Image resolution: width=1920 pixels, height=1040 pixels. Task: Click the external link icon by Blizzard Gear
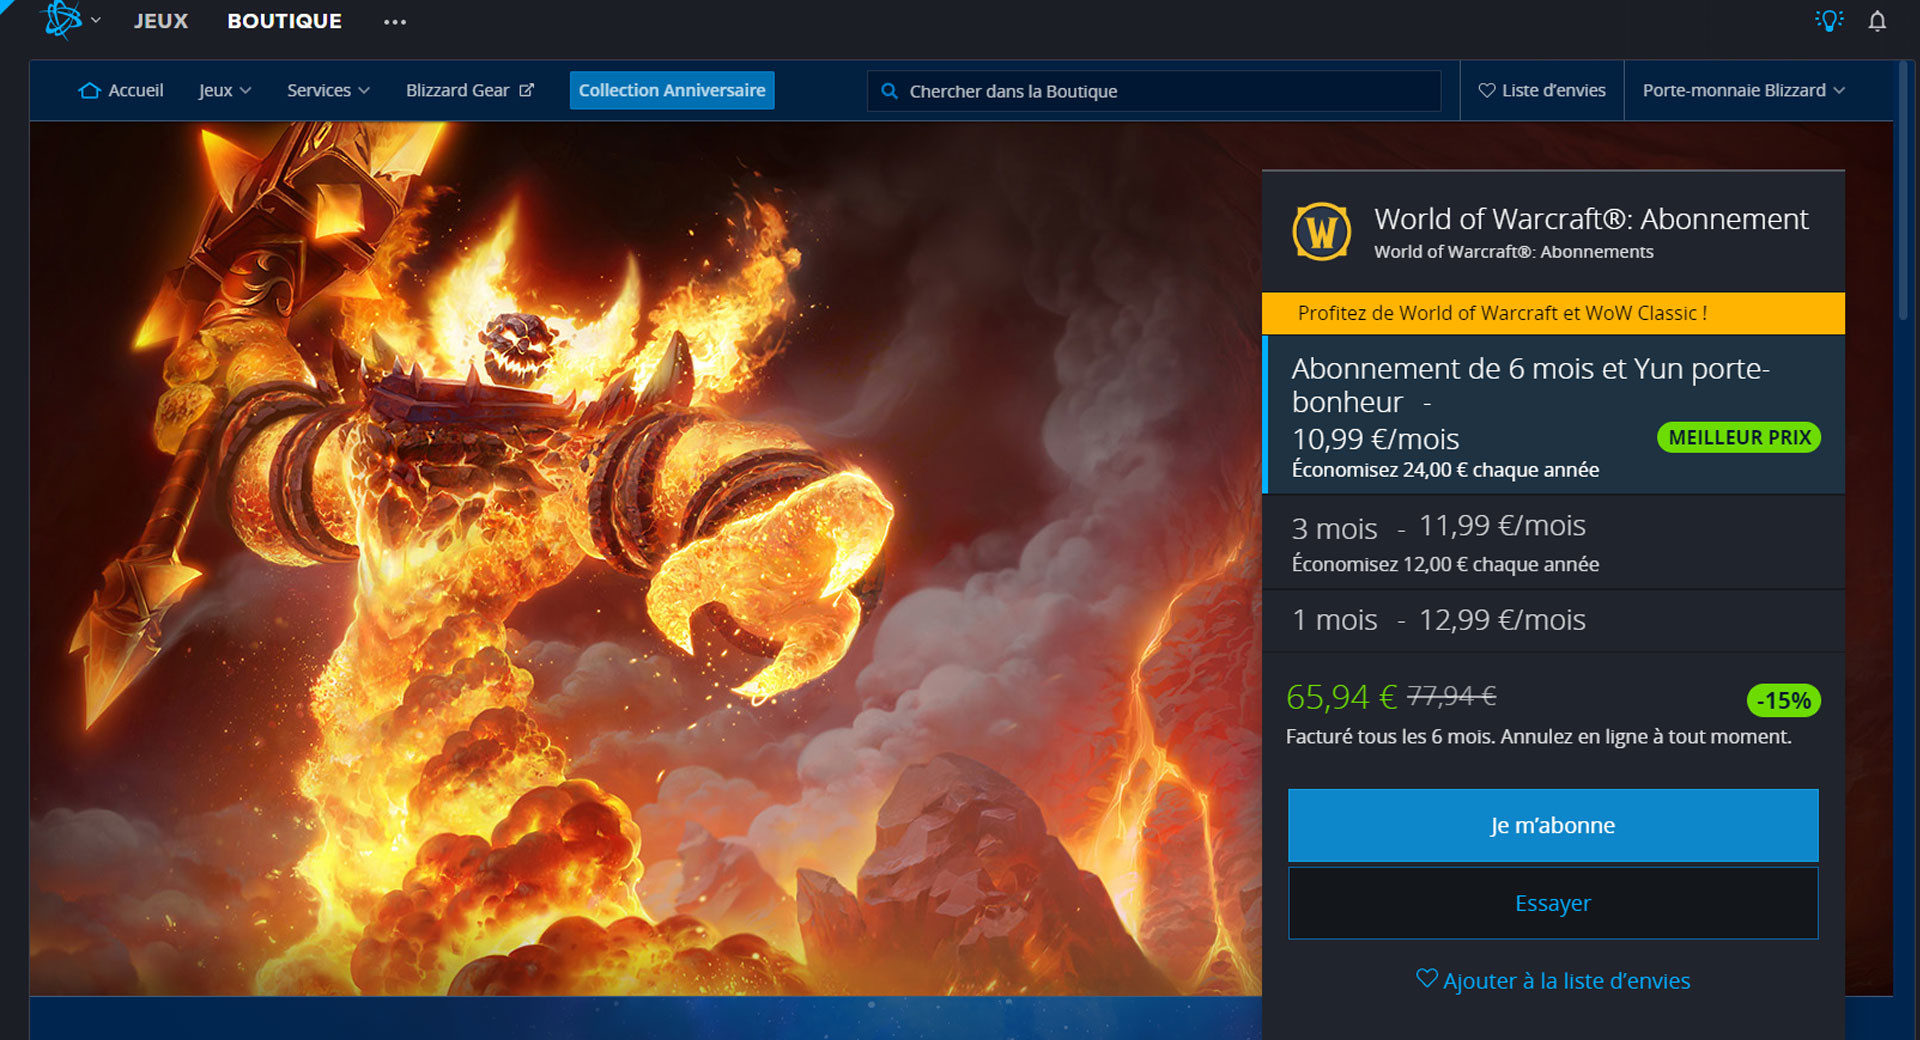click(x=526, y=90)
